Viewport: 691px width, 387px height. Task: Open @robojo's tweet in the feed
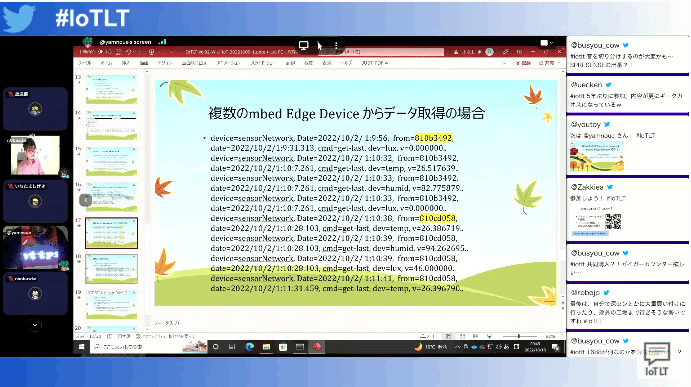coord(627,306)
